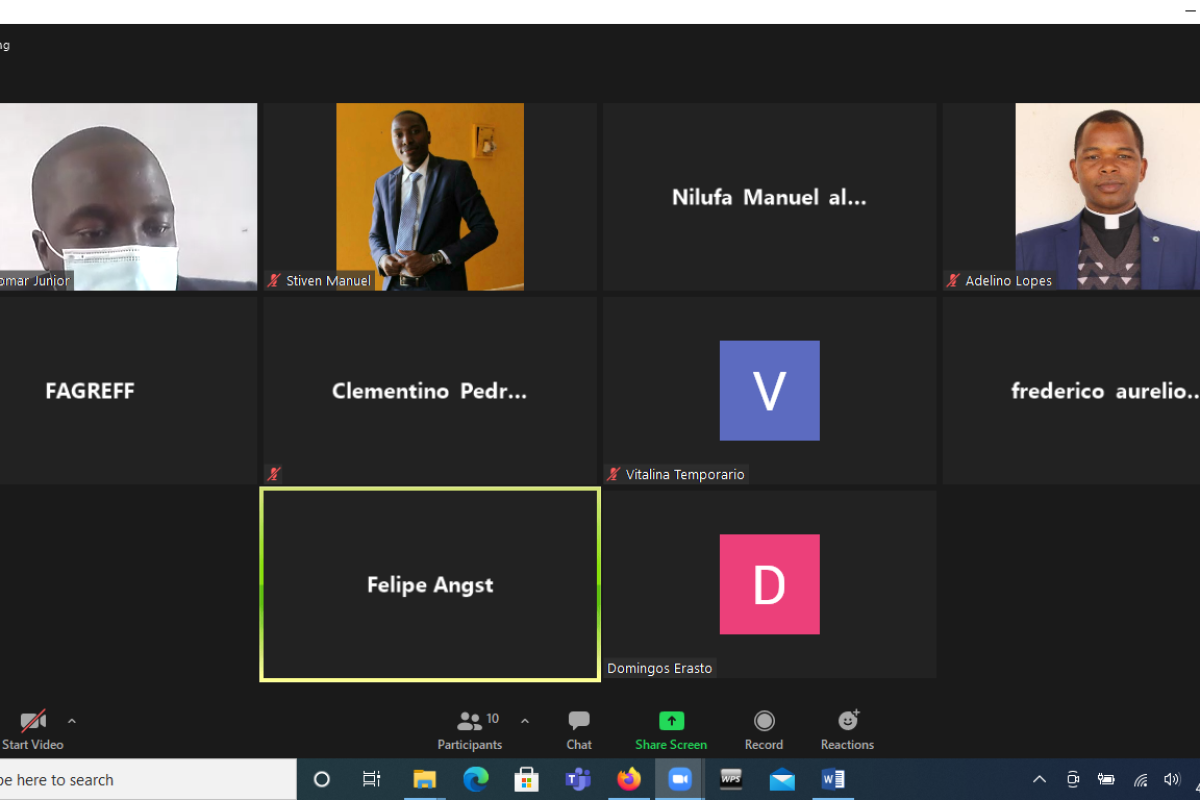The height and width of the screenshot is (800, 1200).
Task: Open the Reactions smiley icon
Action: click(x=848, y=720)
